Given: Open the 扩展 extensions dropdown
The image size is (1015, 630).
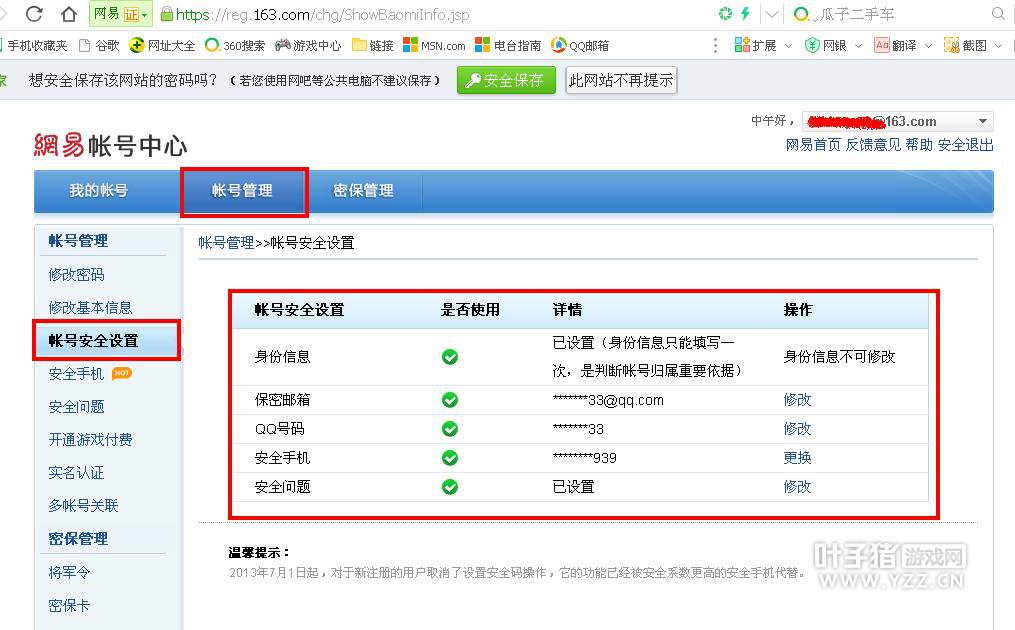Looking at the screenshot, I should (788, 45).
